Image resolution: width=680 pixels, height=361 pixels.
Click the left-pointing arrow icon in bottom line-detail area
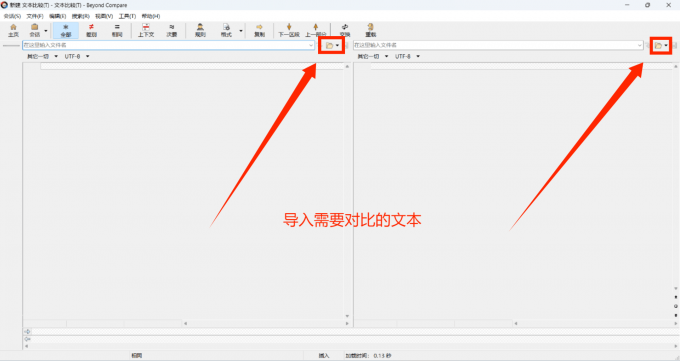[27, 339]
